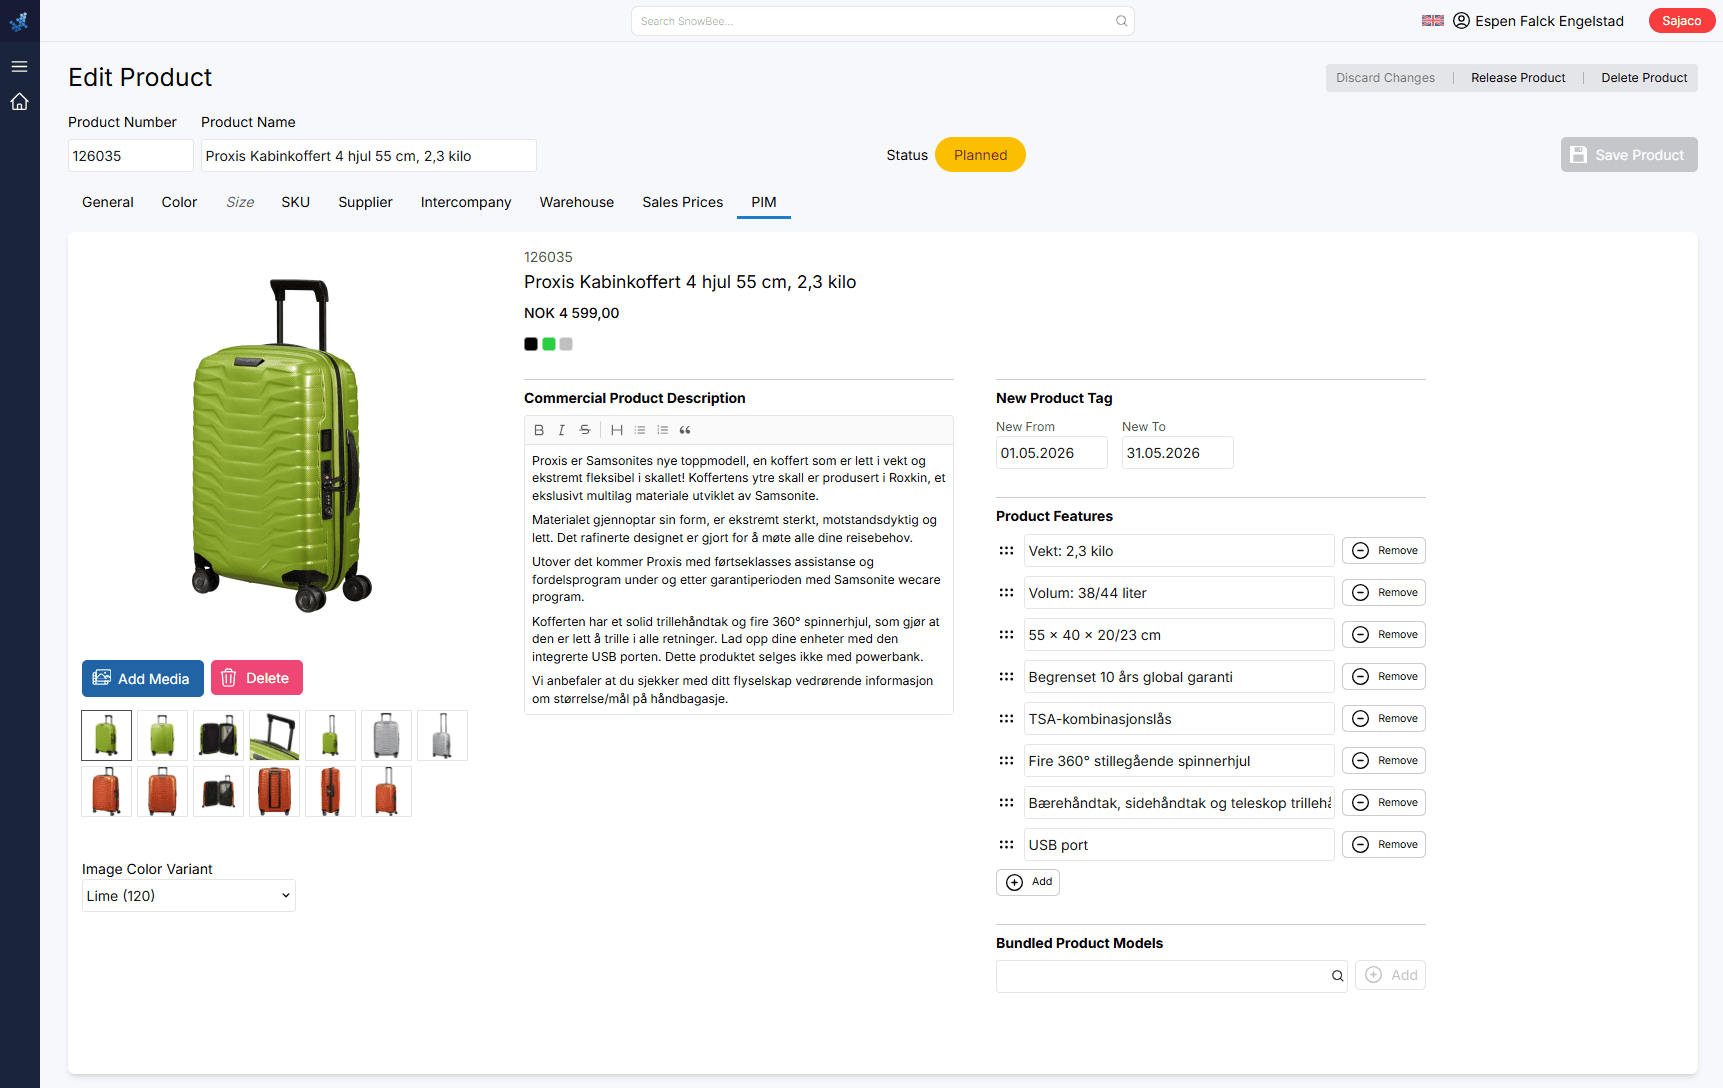Grab the drag handle for 'Volum: 38/44 liter'

point(1006,593)
